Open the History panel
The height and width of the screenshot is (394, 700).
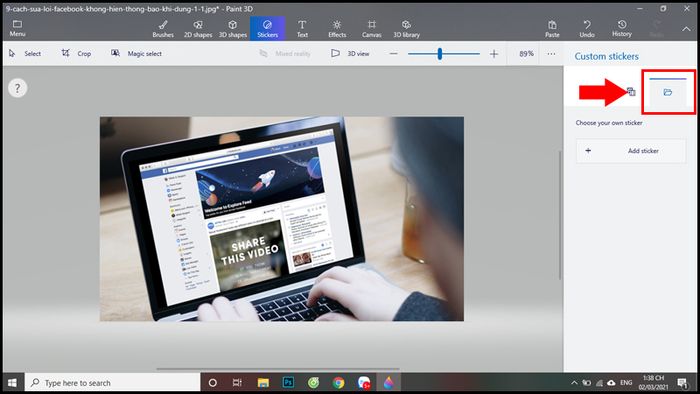pyautogui.click(x=622, y=29)
